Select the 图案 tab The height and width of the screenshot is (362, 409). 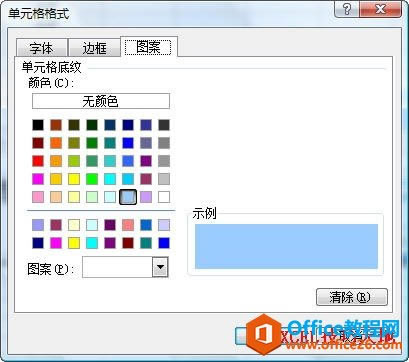148,47
